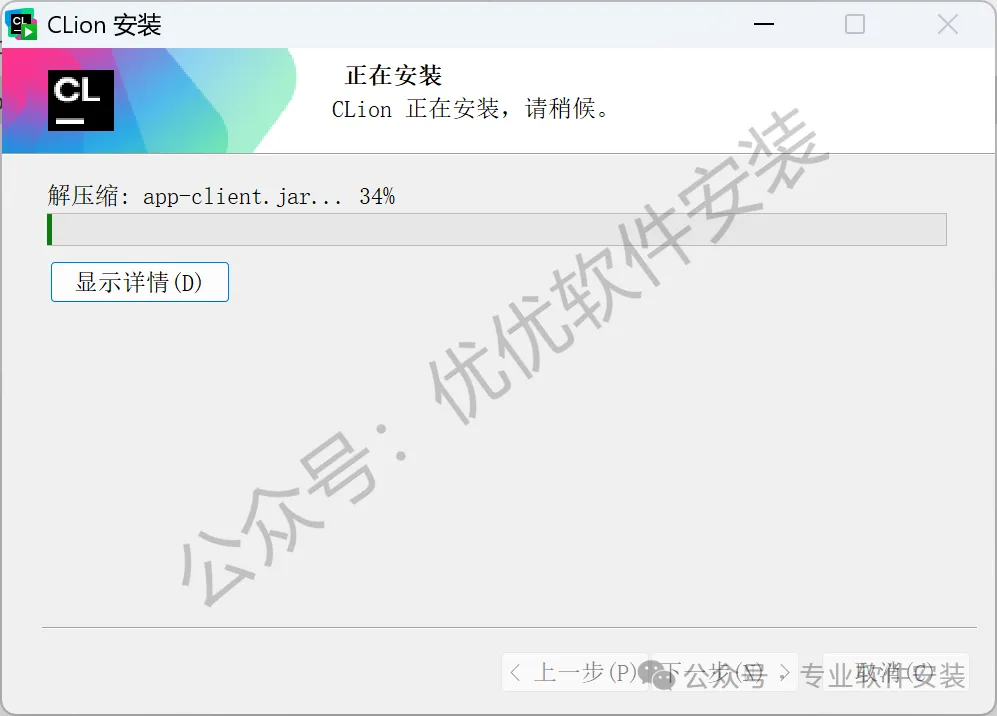Image resolution: width=997 pixels, height=716 pixels.
Task: Click the 'CLion 安装' window title text
Action: click(104, 25)
